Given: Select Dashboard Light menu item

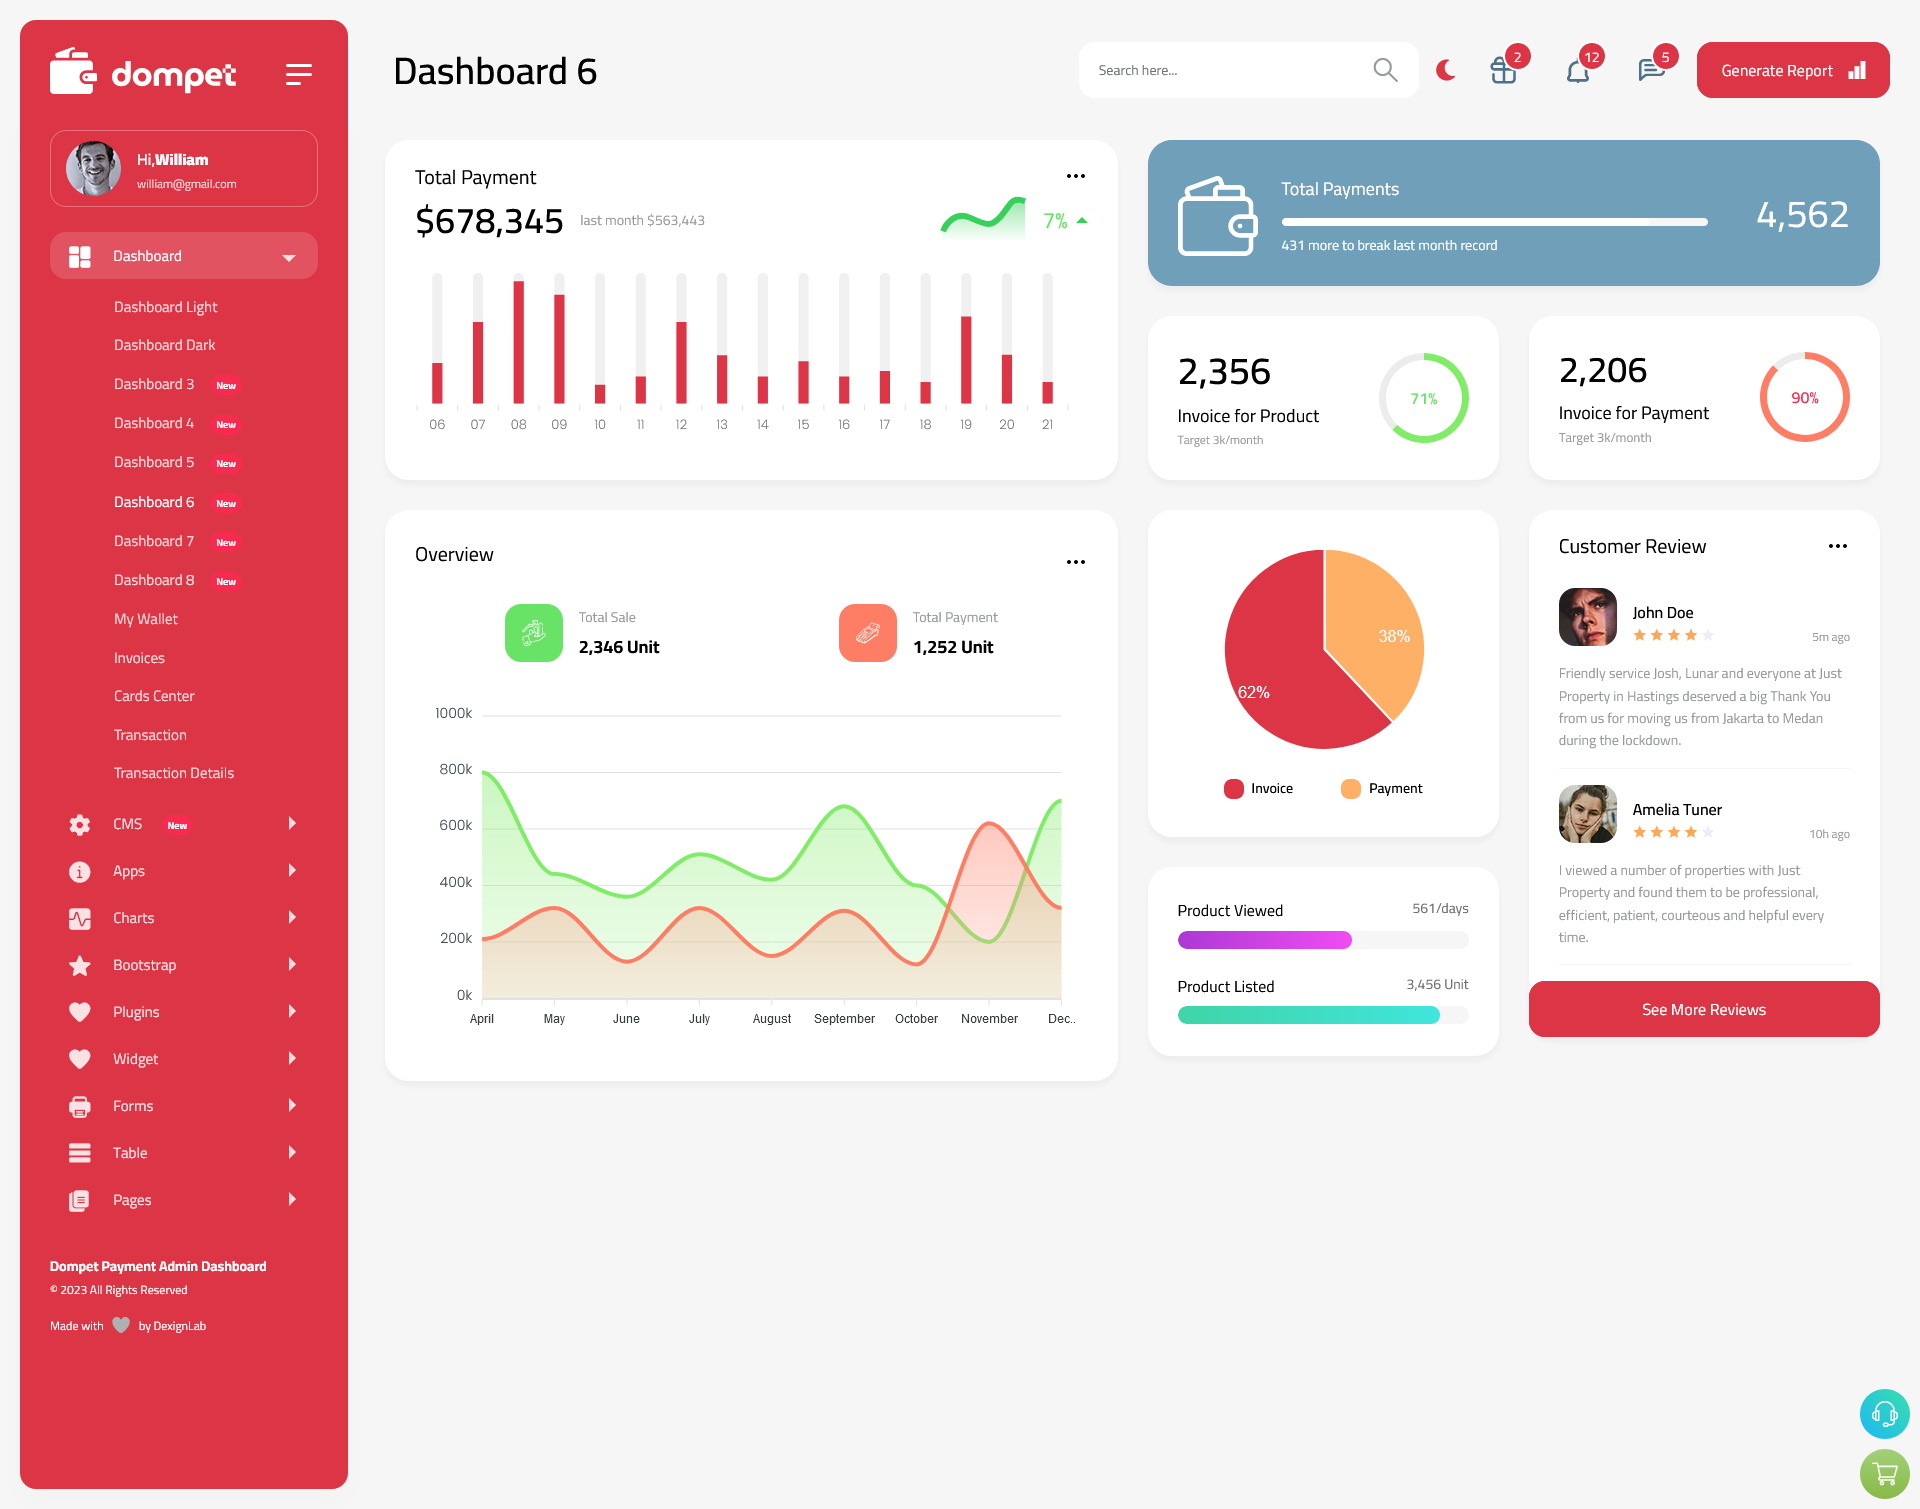Looking at the screenshot, I should 165,306.
